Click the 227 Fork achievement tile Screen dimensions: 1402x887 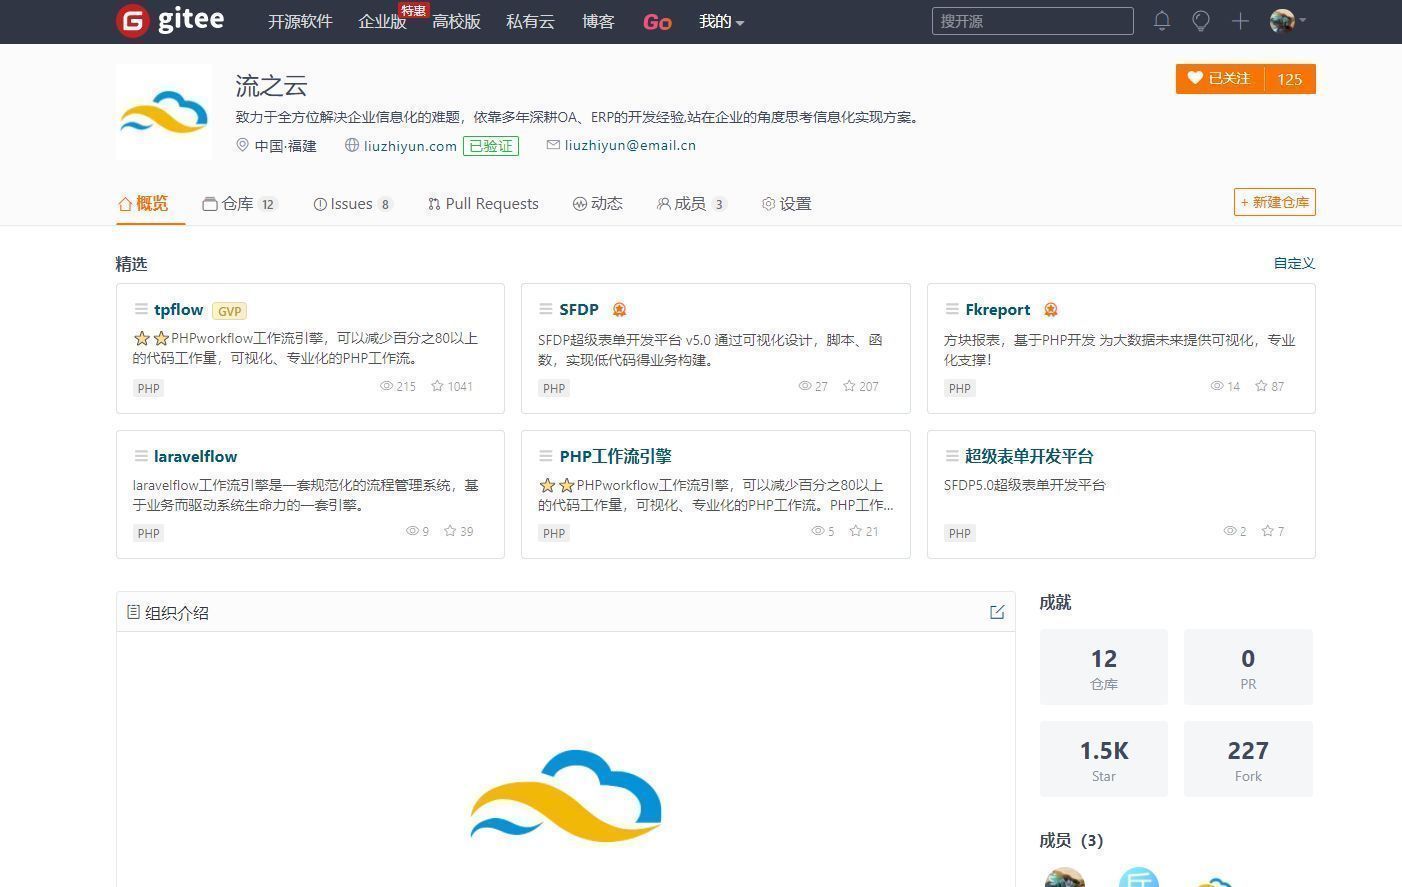click(x=1248, y=759)
